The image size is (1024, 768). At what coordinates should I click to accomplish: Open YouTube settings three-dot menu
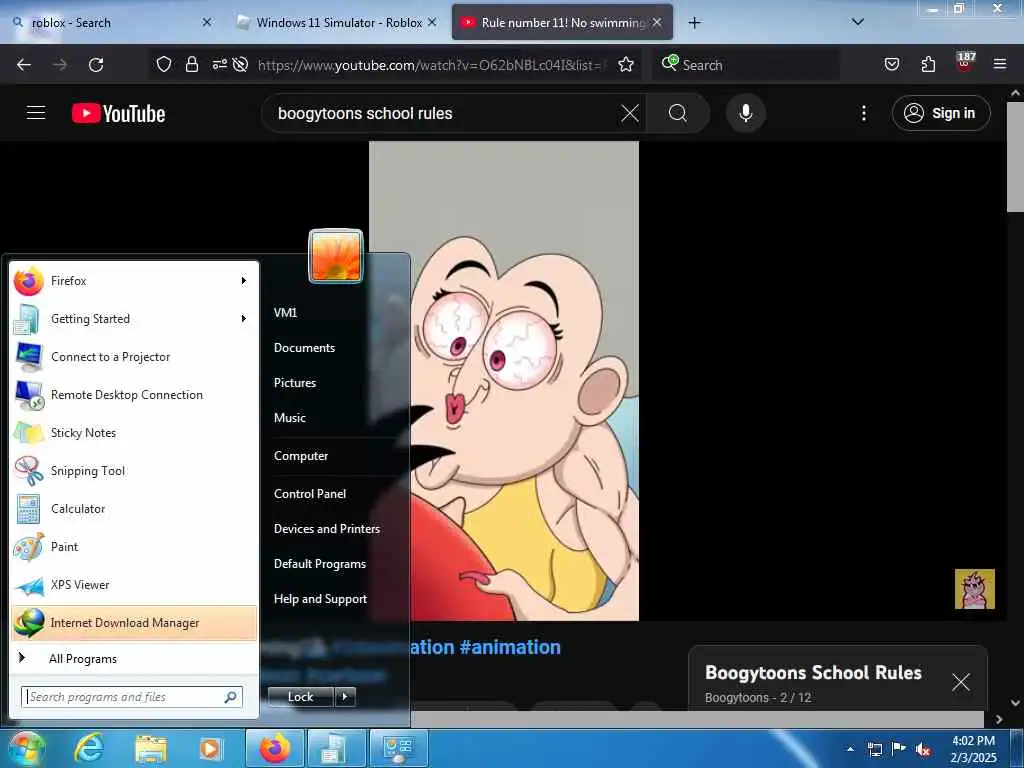click(863, 113)
